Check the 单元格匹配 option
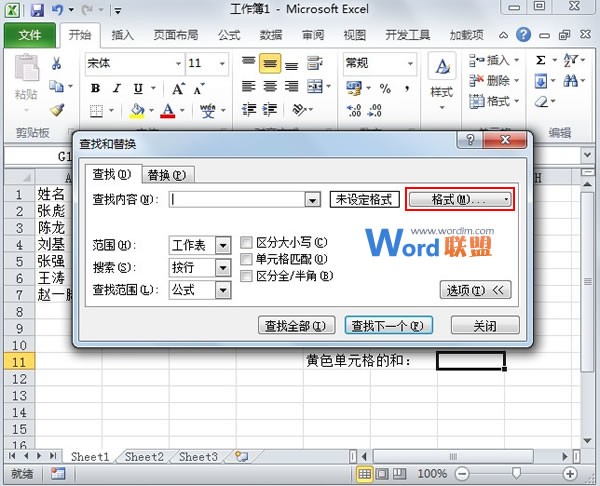This screenshot has height=486, width=600. [x=247, y=259]
